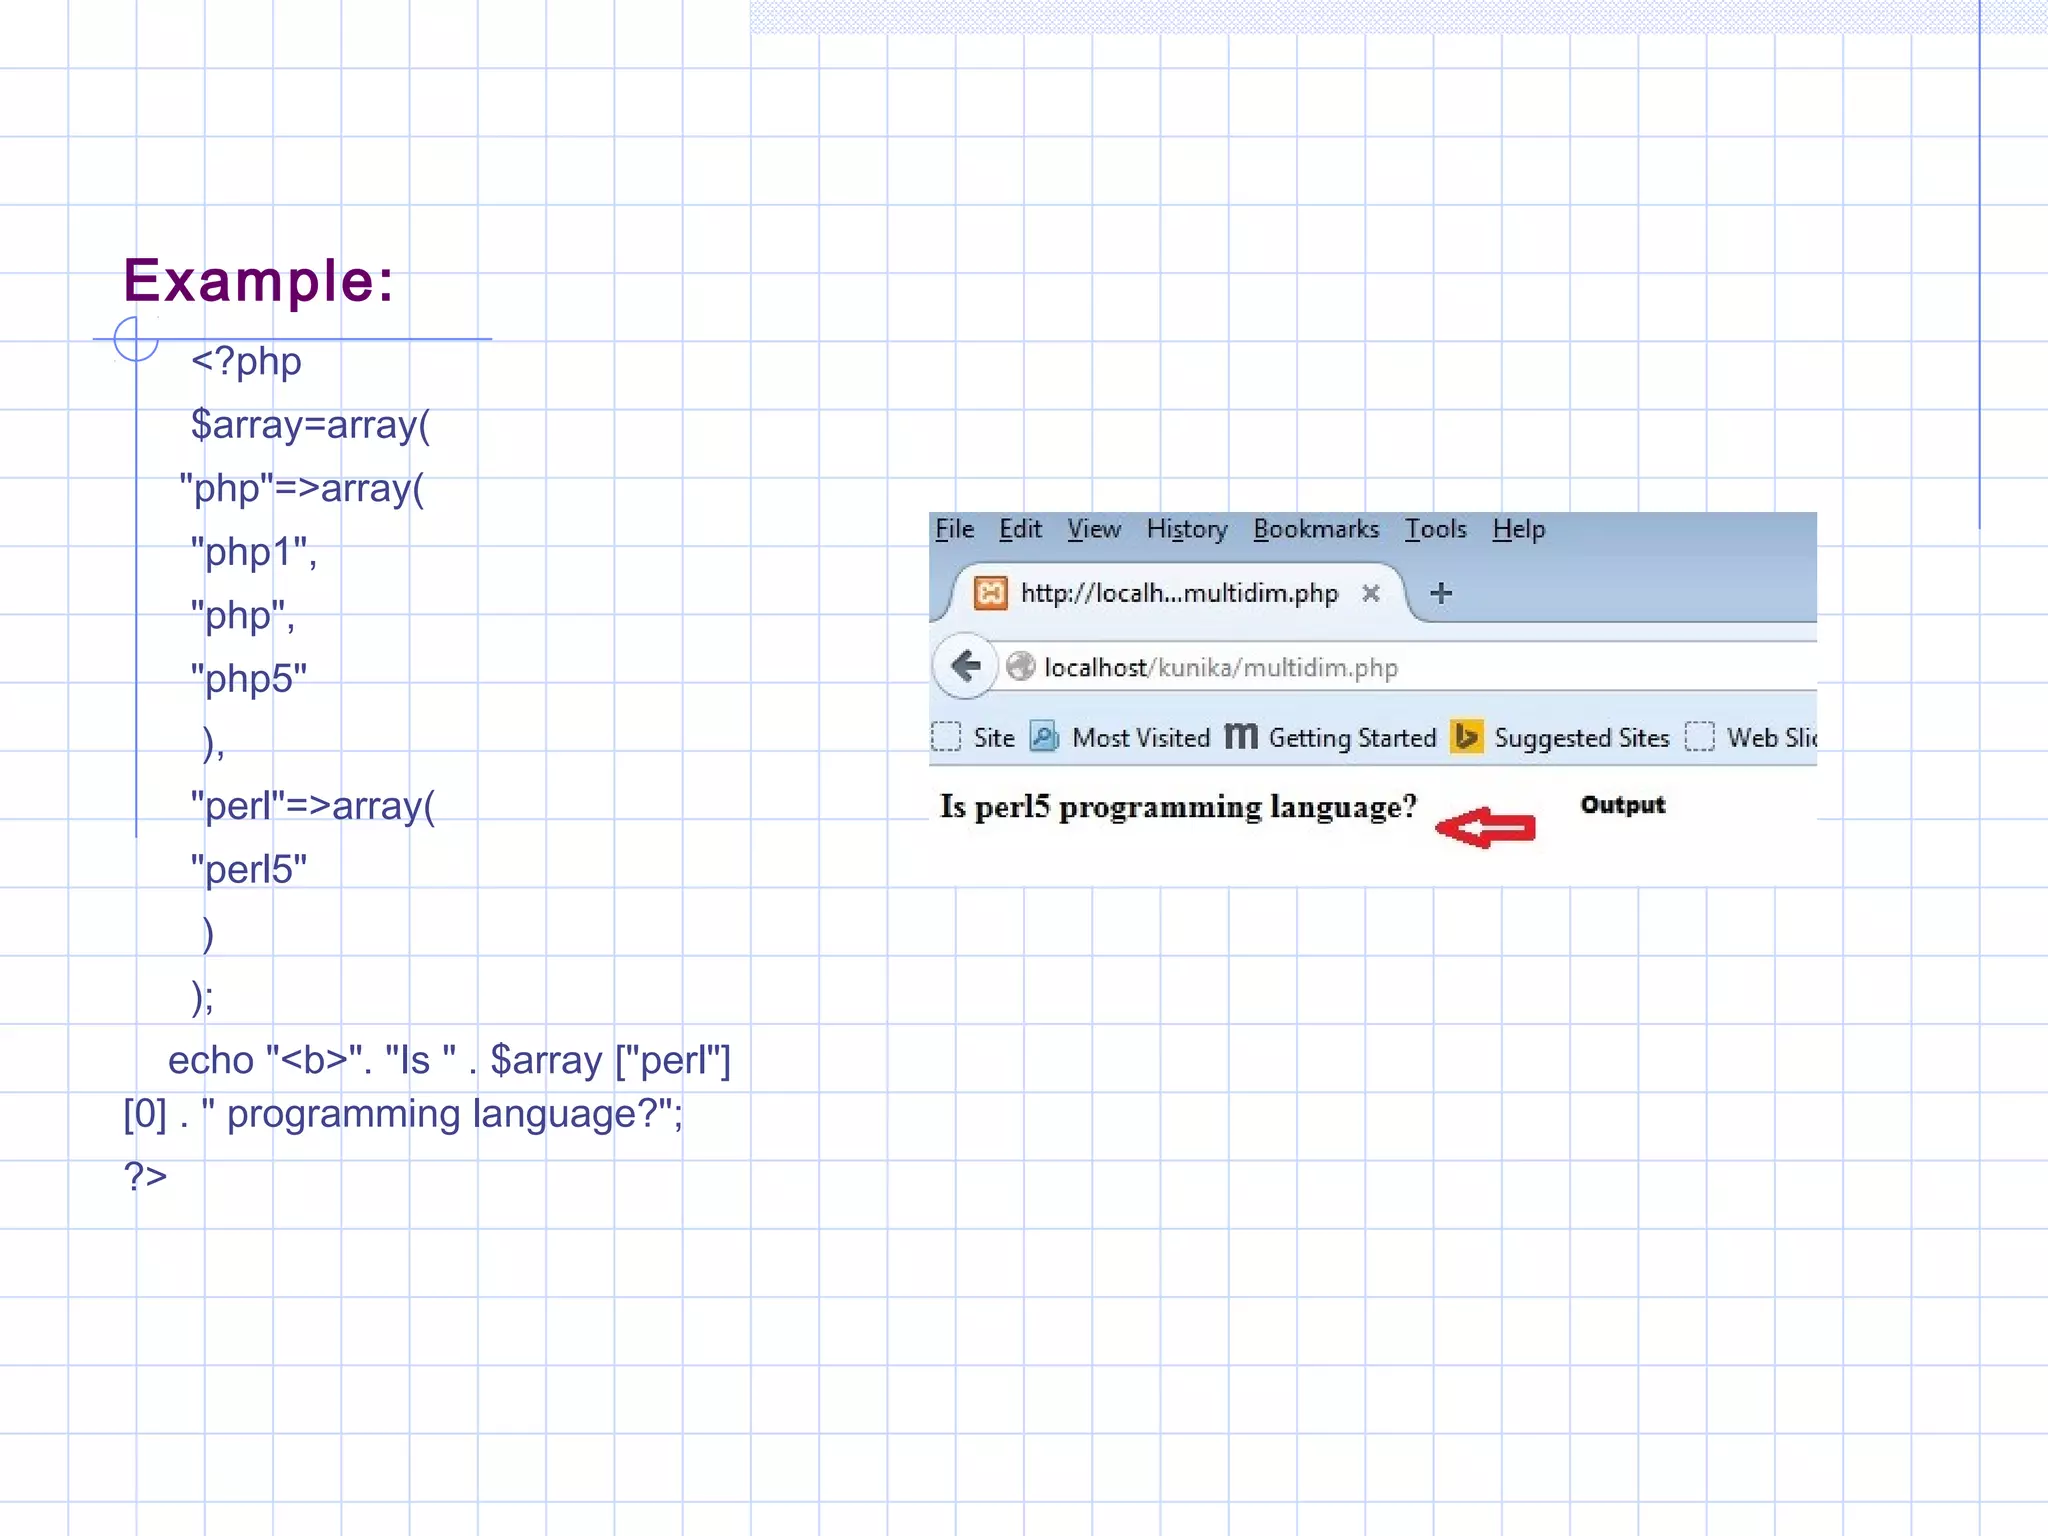Open a new tab with plus button
2048x1536 pixels.
pos(1441,593)
